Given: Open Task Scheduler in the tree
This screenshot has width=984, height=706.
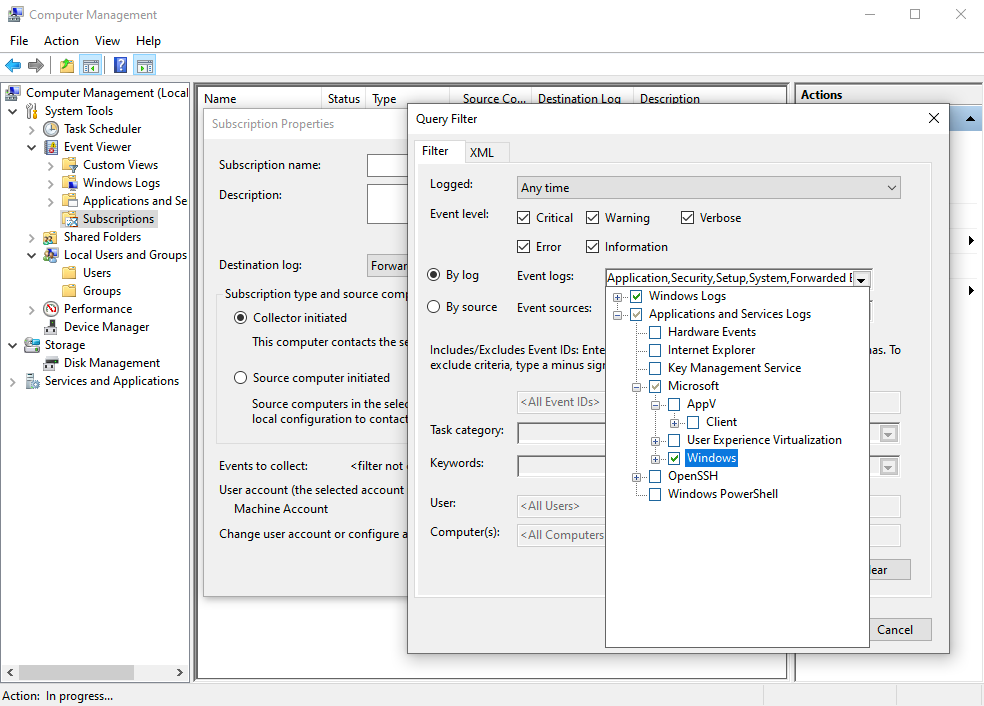Looking at the screenshot, I should pyautogui.click(x=102, y=129).
